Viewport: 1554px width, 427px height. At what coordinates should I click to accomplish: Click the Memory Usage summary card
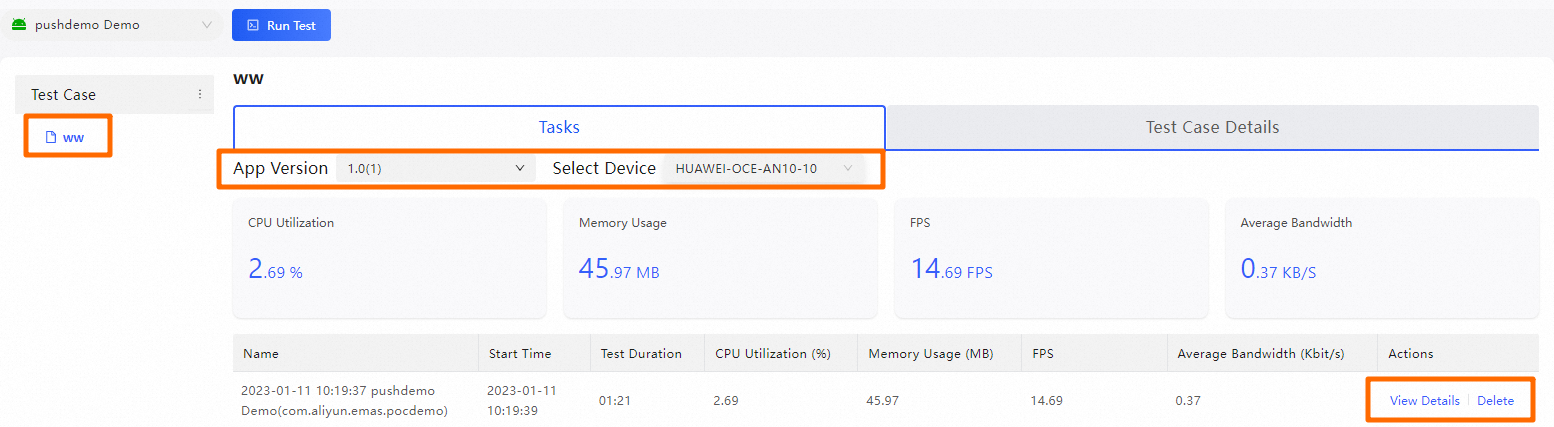pos(720,258)
